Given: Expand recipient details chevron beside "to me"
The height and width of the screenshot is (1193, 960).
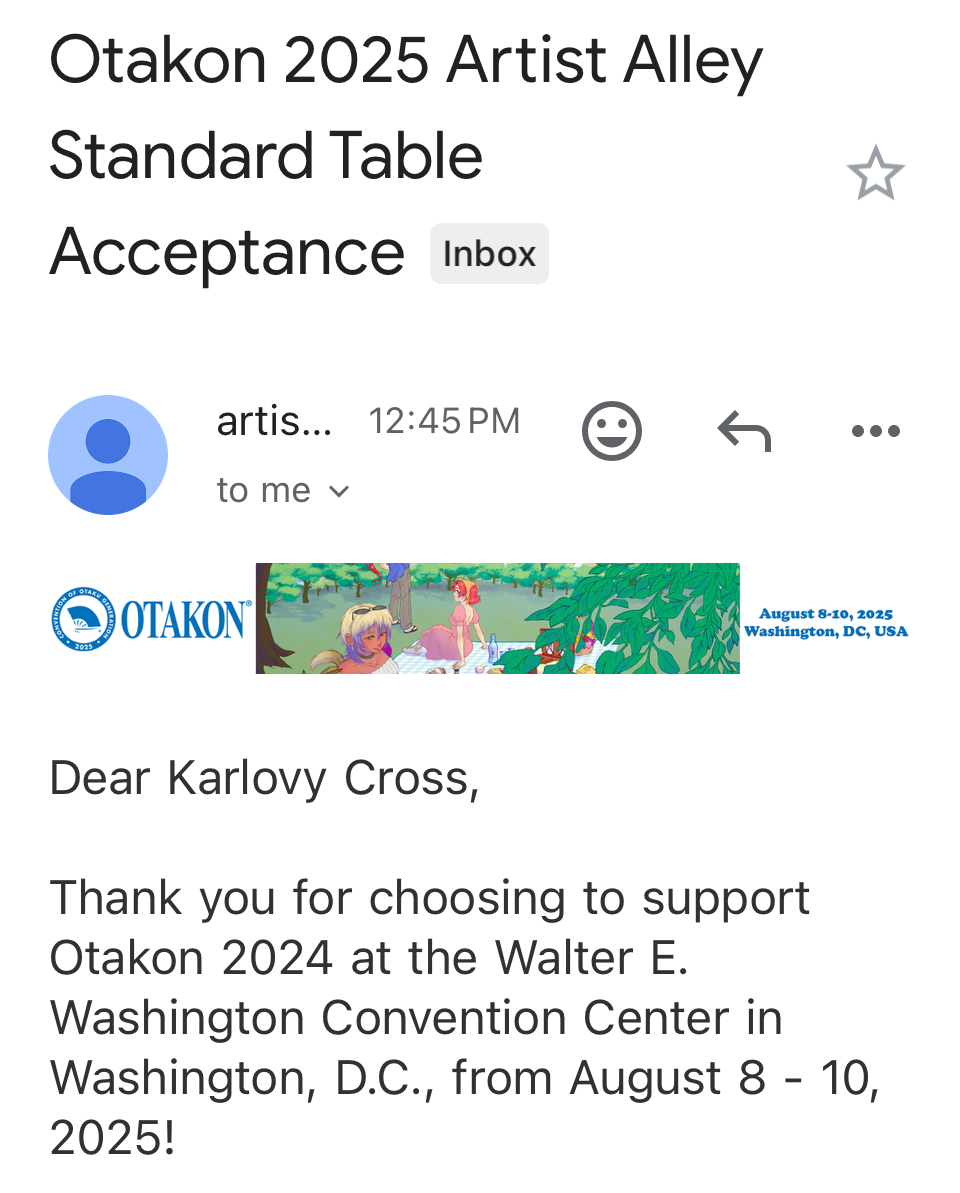Looking at the screenshot, I should point(339,491).
